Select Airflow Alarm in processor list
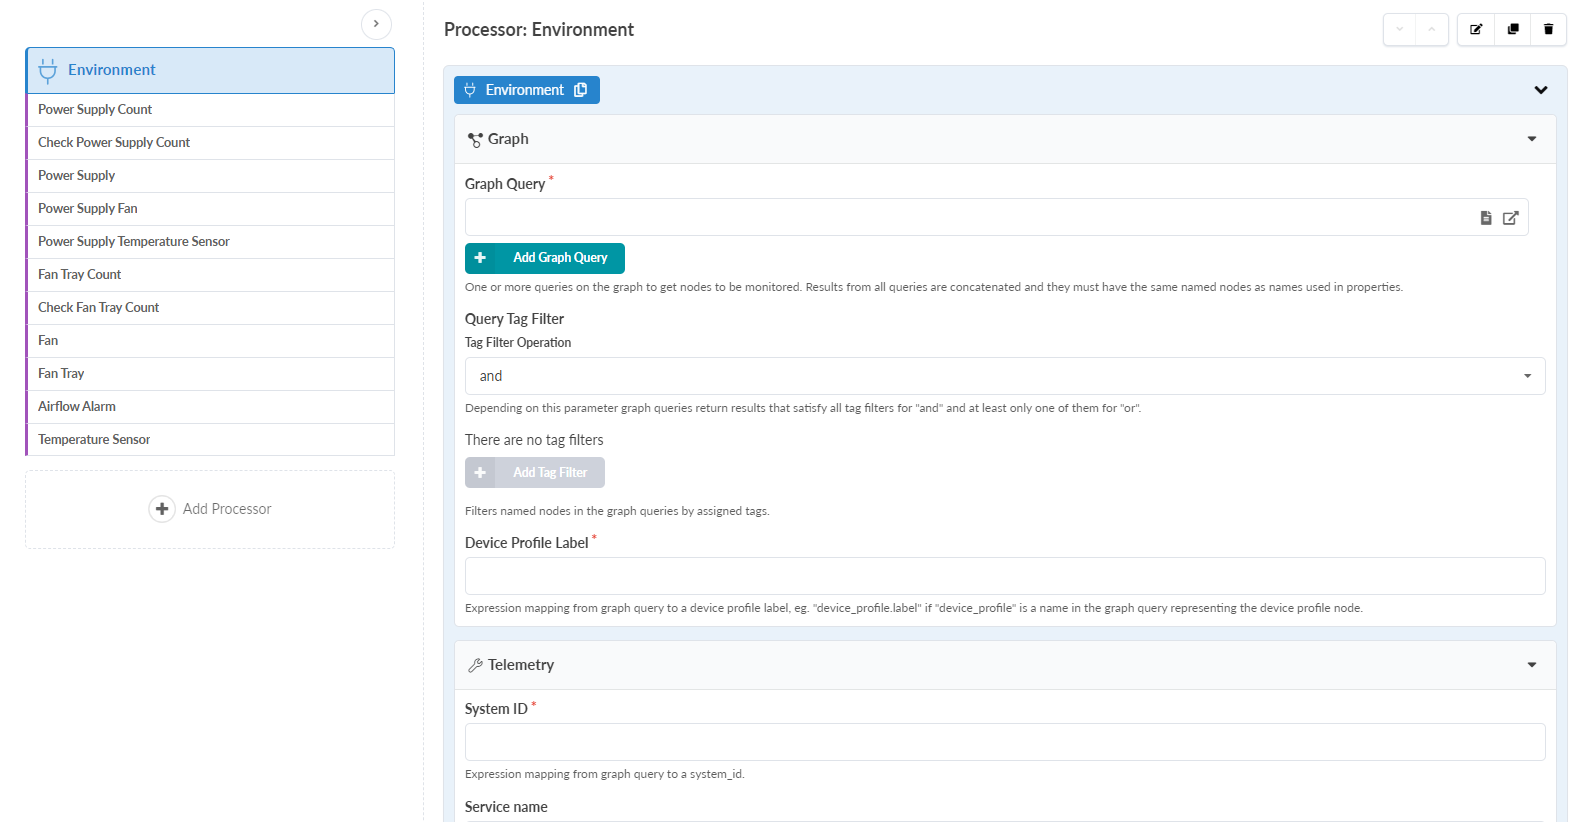This screenshot has width=1586, height=822. (x=77, y=406)
